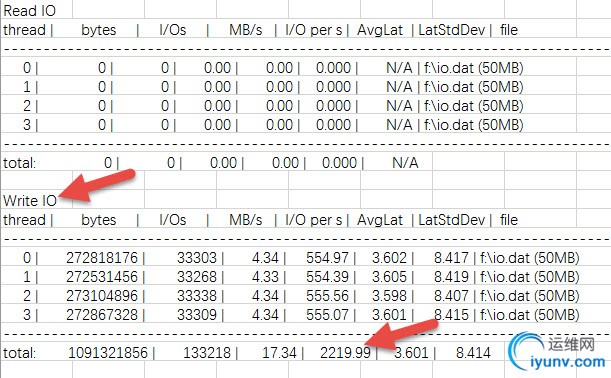Click the column header row under Read IO

coord(260,30)
